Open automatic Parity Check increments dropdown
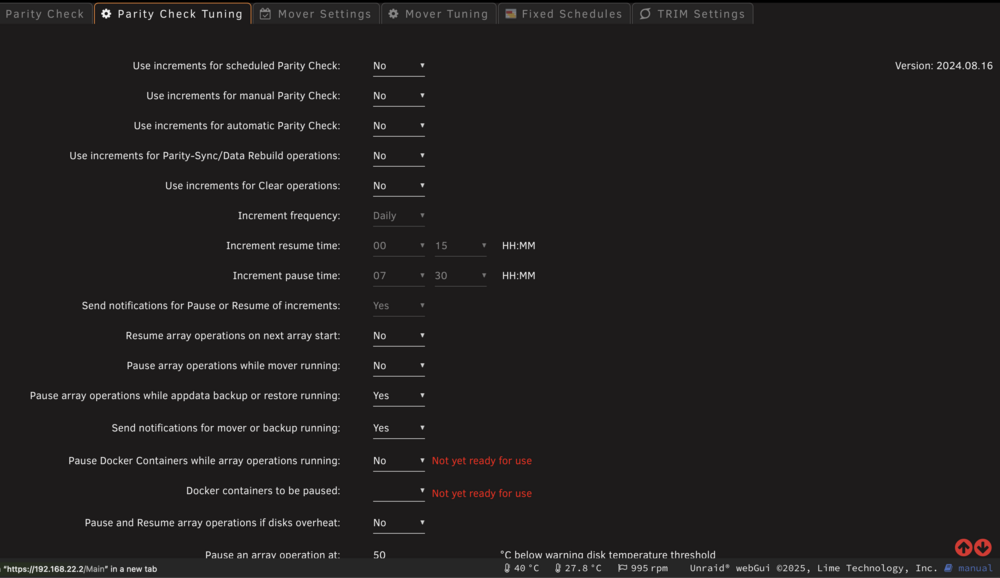 [x=399, y=126]
